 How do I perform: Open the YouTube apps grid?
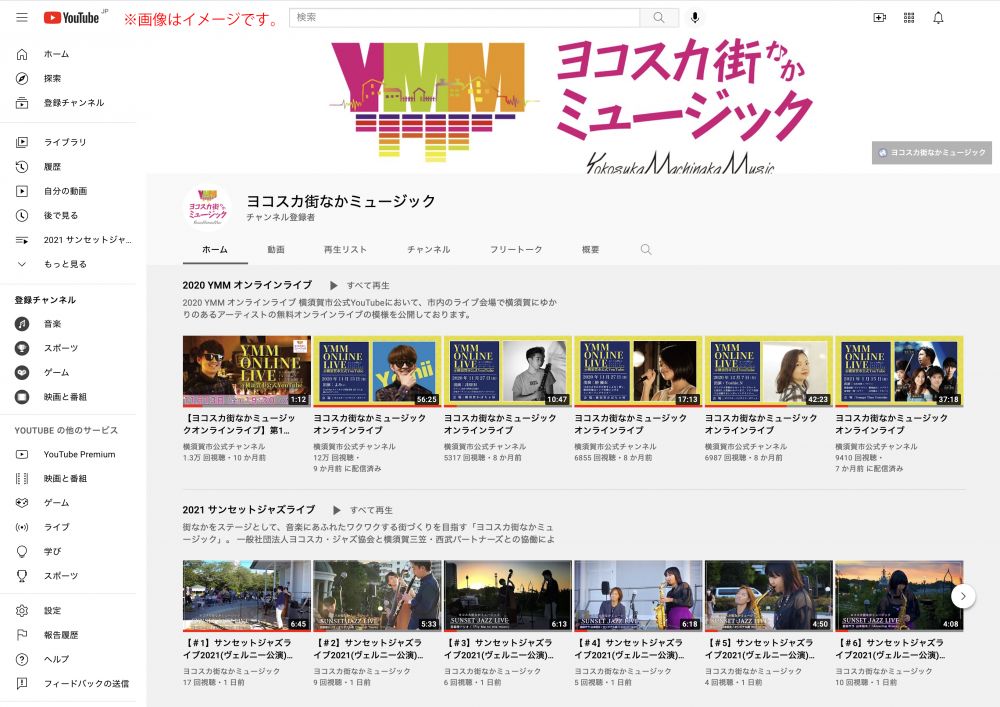[x=909, y=18]
